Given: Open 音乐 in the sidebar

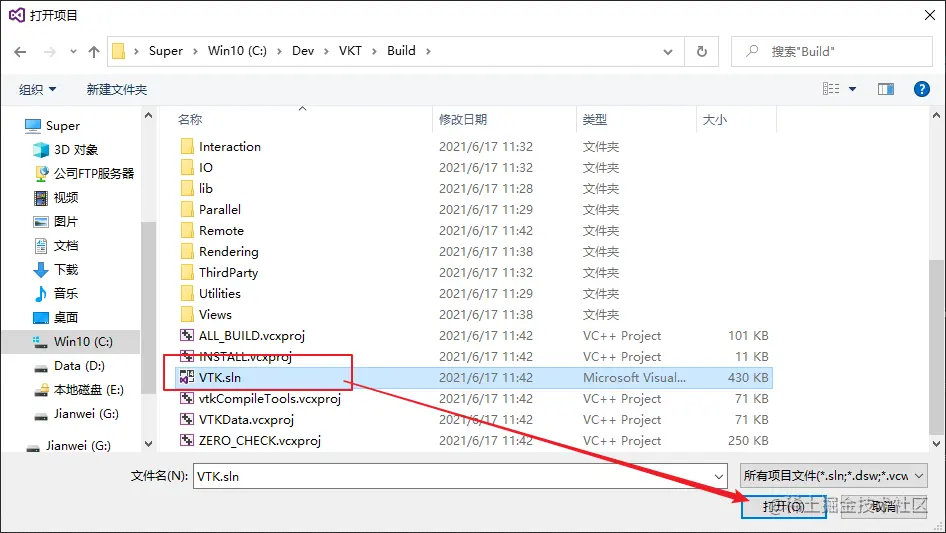Looking at the screenshot, I should [x=56, y=293].
